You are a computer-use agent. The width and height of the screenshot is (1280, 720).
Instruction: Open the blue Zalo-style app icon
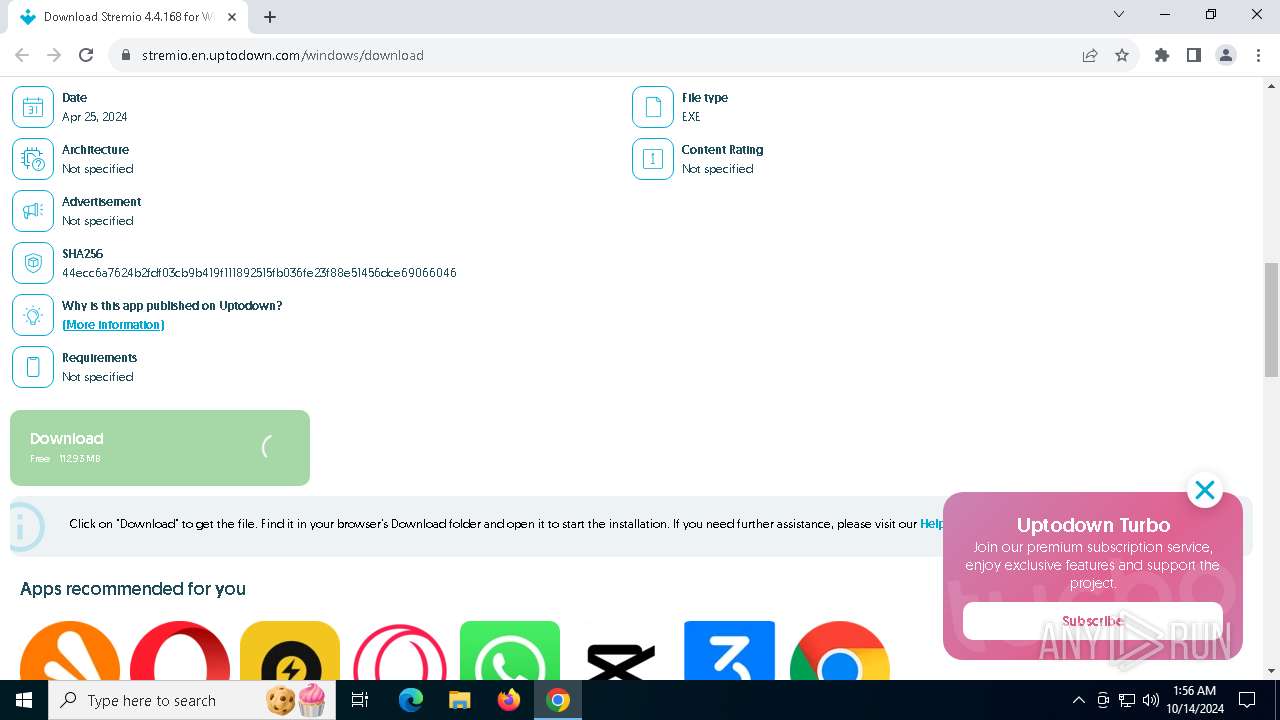click(x=729, y=651)
